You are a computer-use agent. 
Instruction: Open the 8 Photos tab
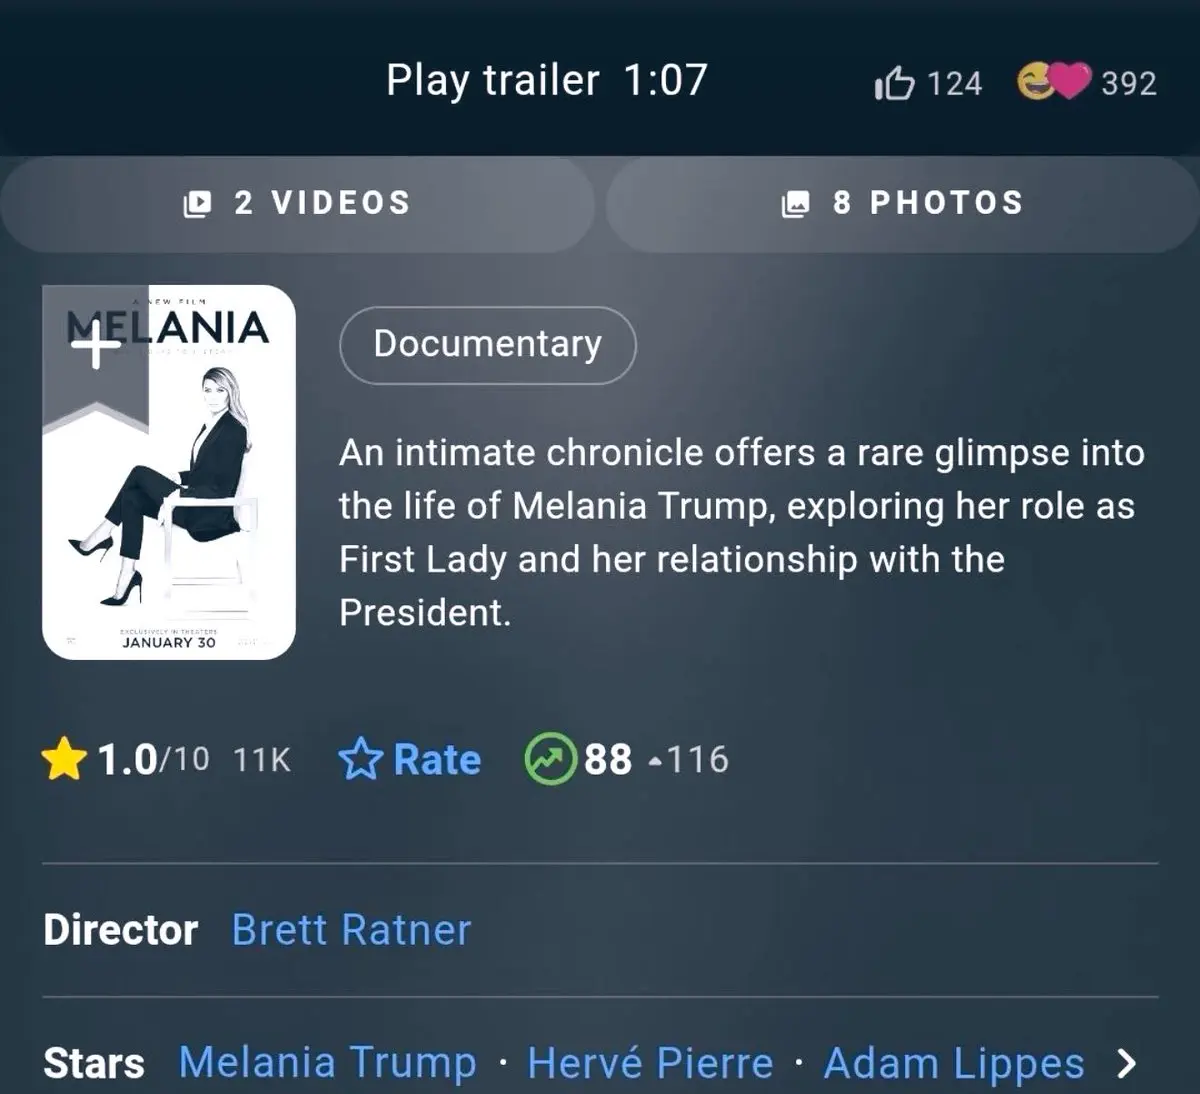903,204
